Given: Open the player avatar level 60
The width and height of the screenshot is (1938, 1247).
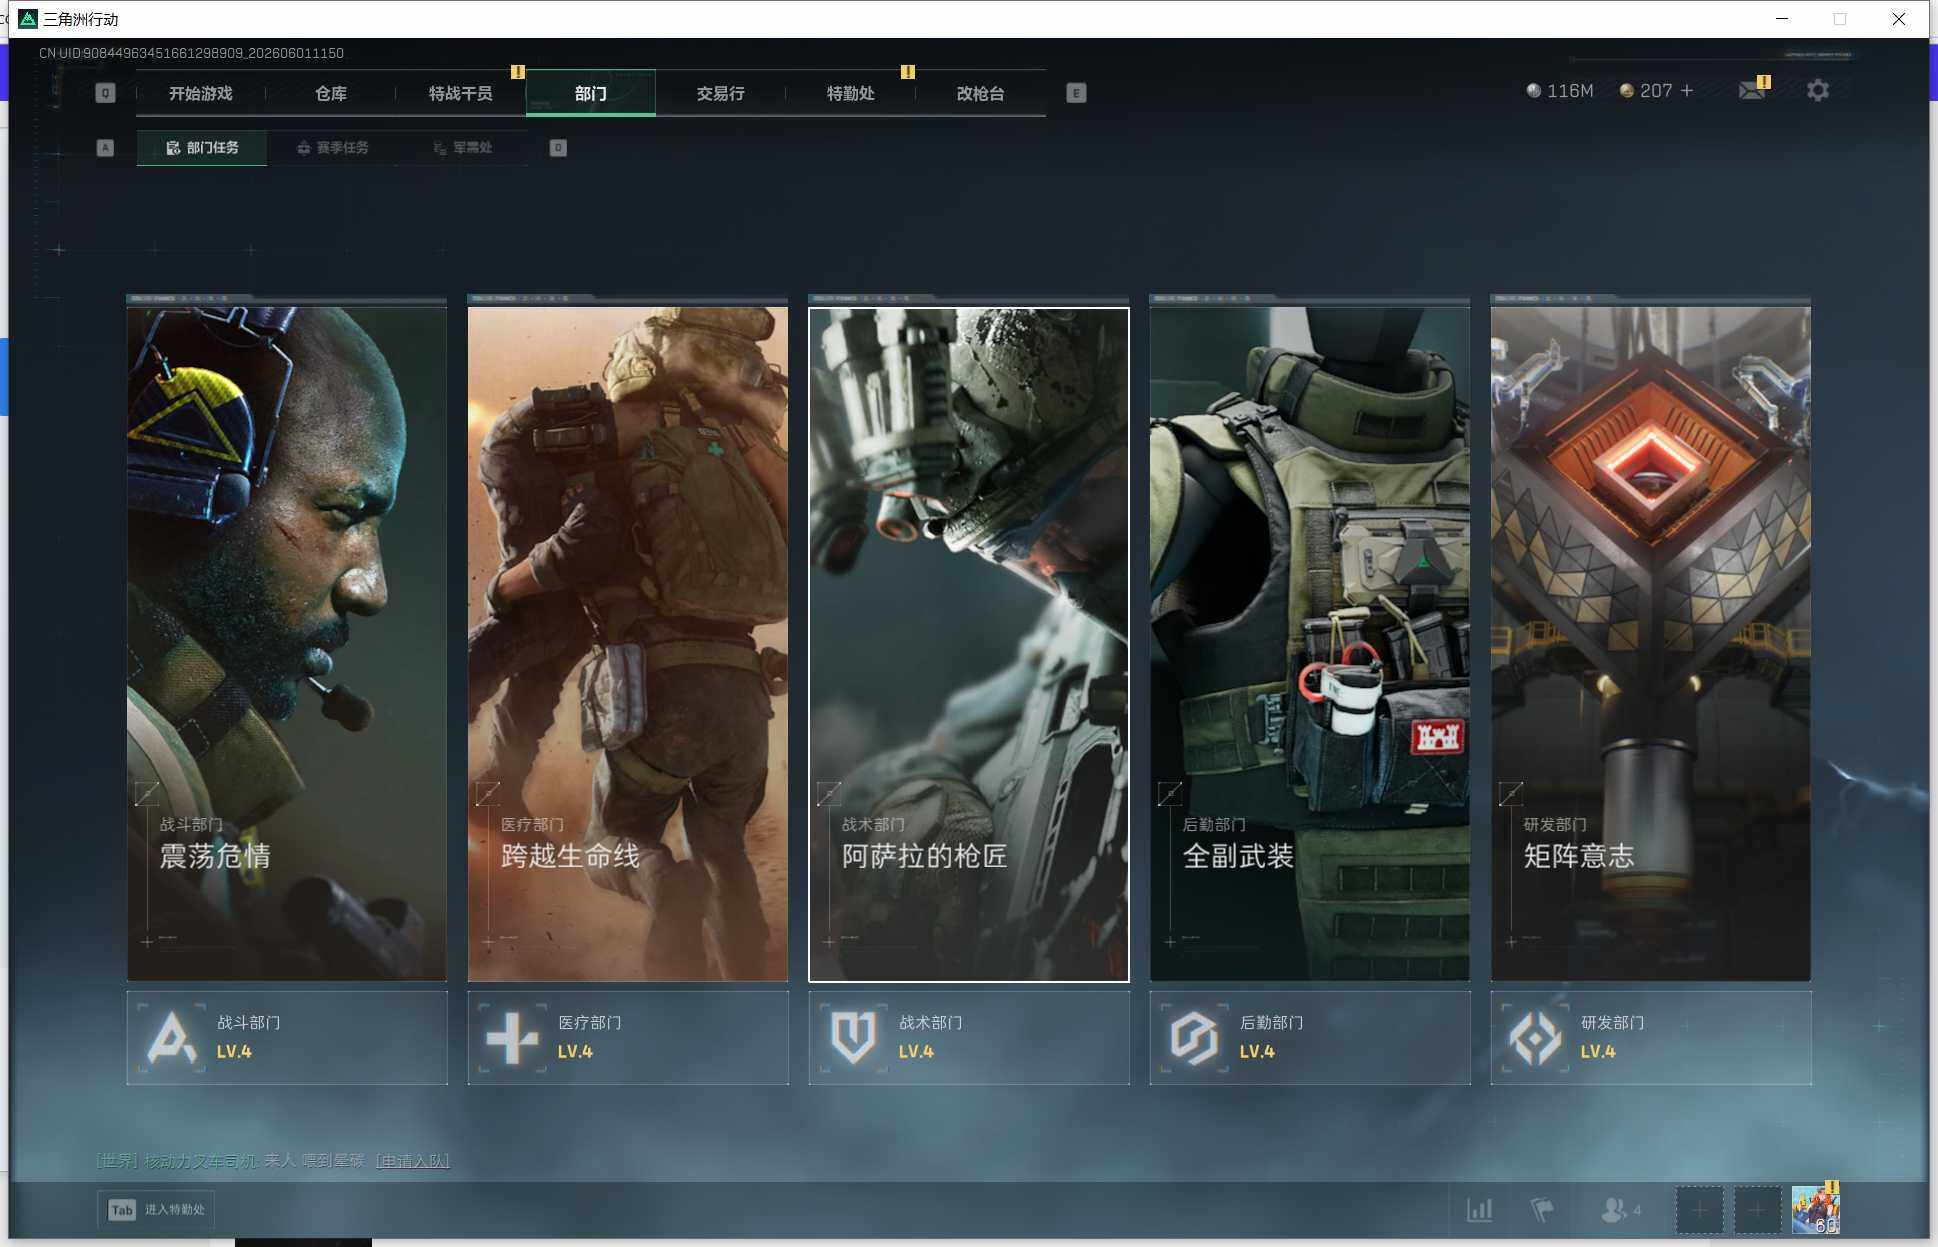Looking at the screenshot, I should point(1816,1210).
